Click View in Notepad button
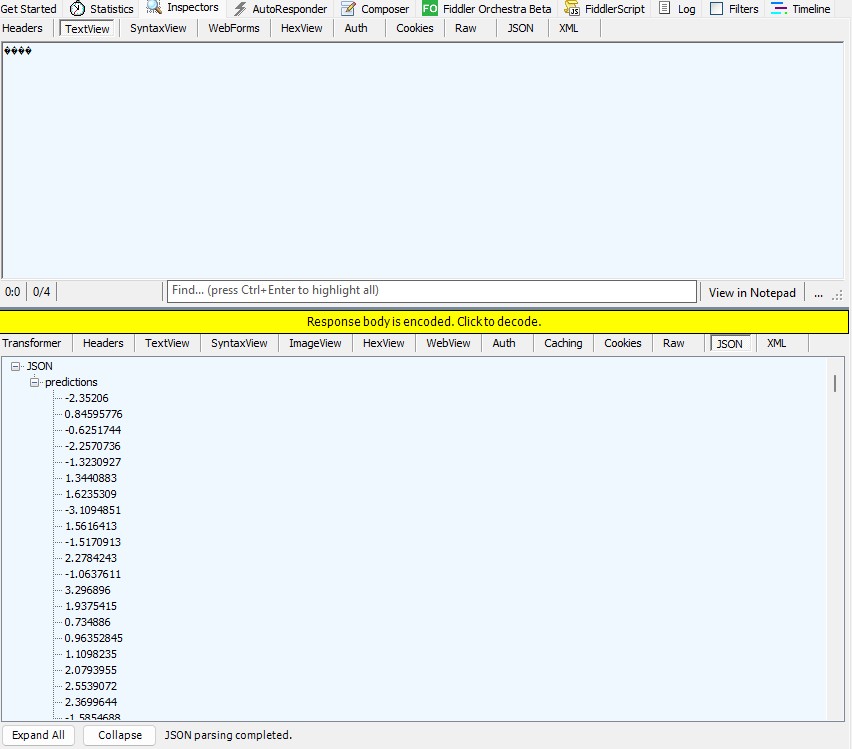The height and width of the screenshot is (749, 852). pyautogui.click(x=752, y=293)
